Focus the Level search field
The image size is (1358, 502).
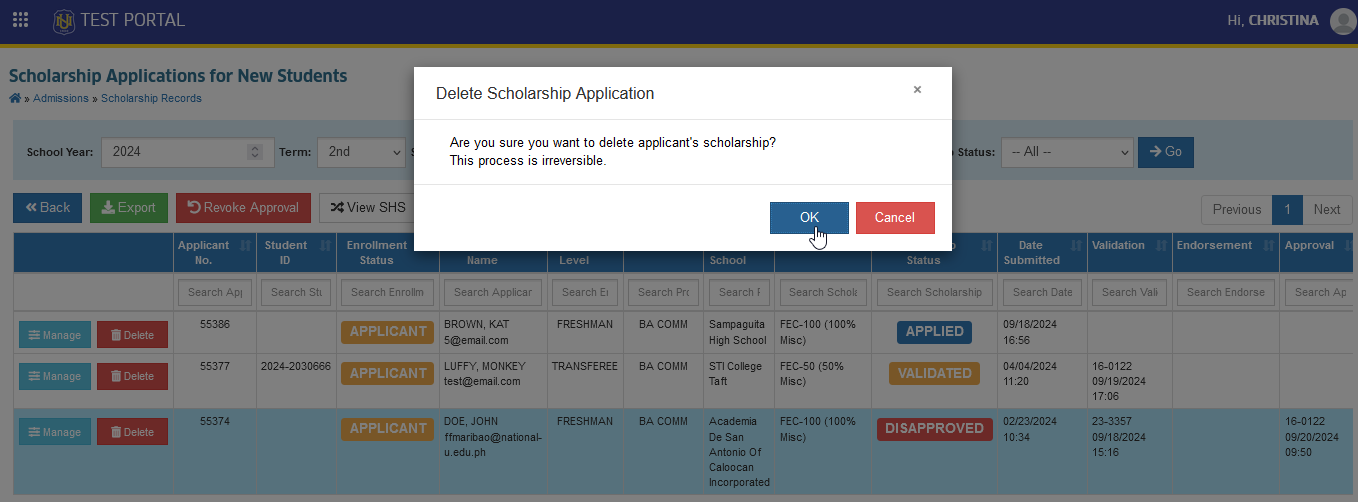click(x=585, y=292)
